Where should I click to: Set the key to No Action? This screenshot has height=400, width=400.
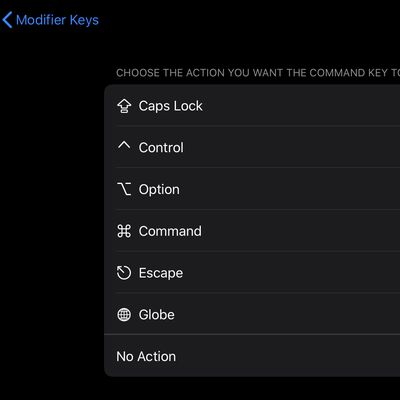coord(252,356)
